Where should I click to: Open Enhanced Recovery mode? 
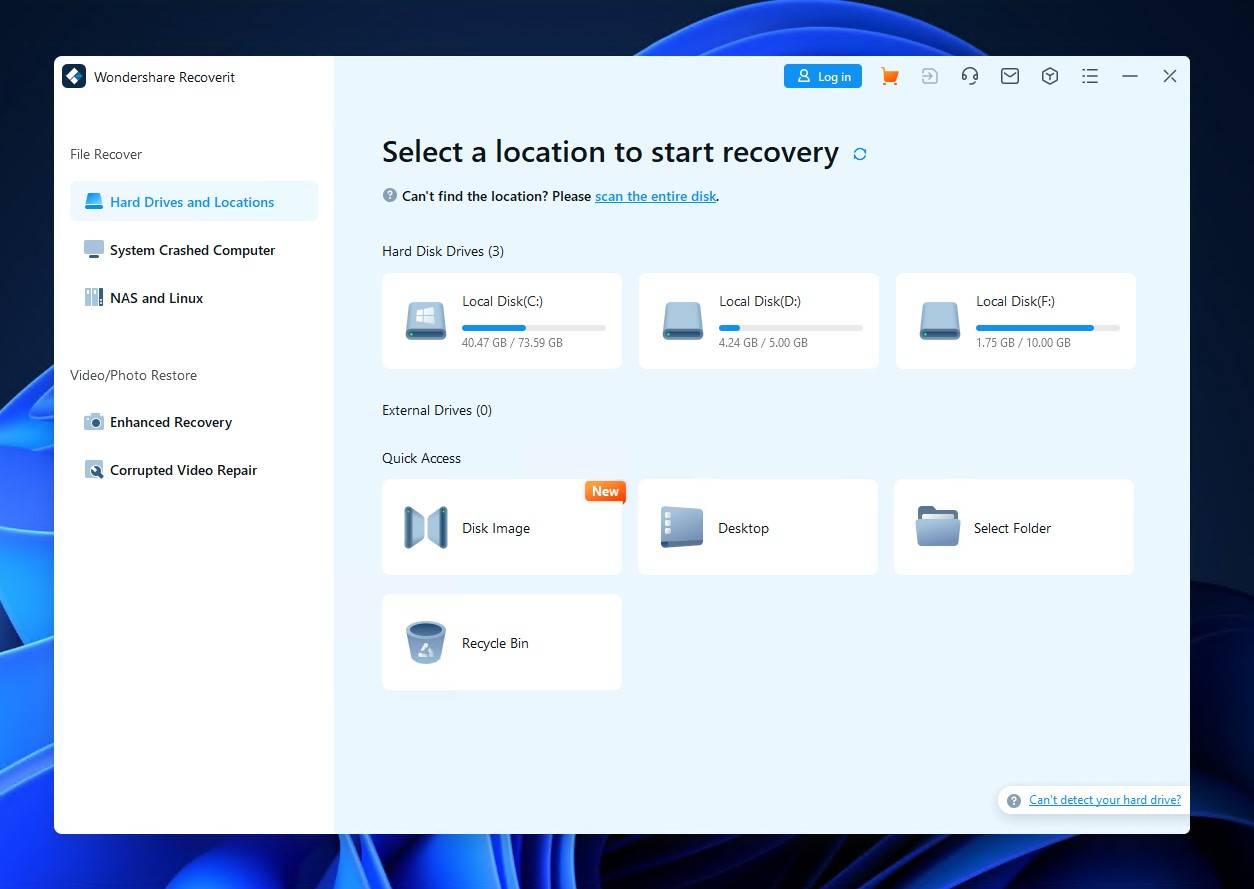pos(194,422)
